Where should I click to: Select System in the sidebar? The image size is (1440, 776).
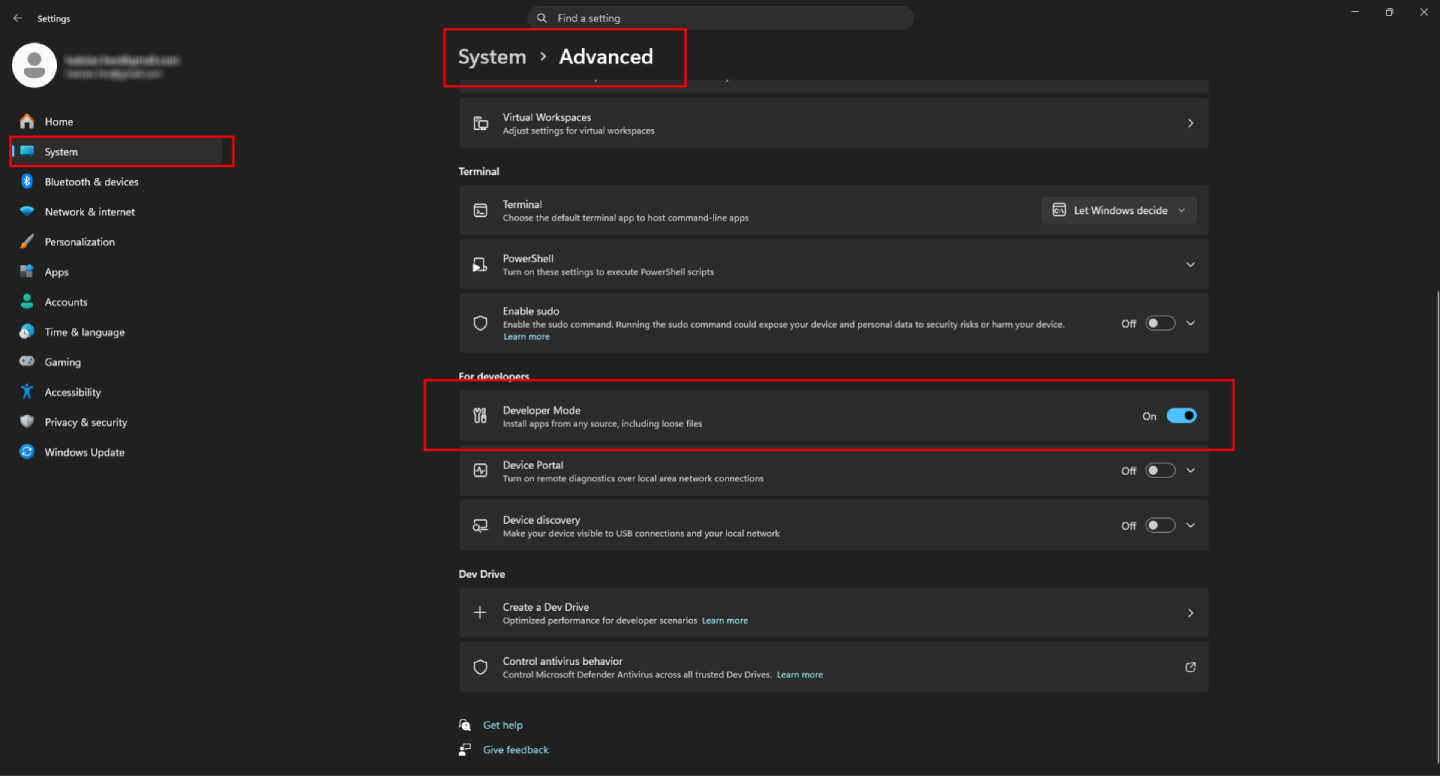pyautogui.click(x=60, y=151)
